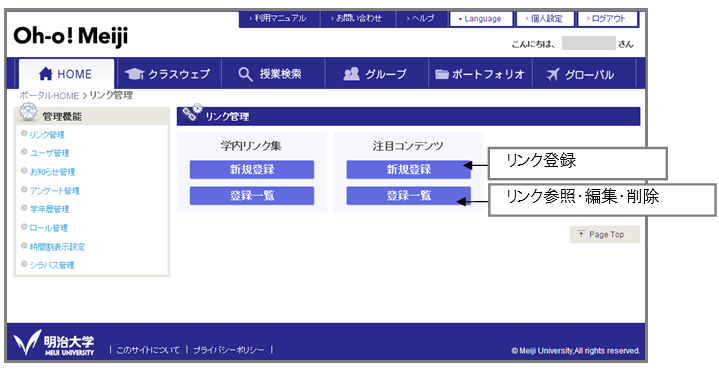Click the house icon on HOME tab
This screenshot has width=719, height=373.
(45, 73)
